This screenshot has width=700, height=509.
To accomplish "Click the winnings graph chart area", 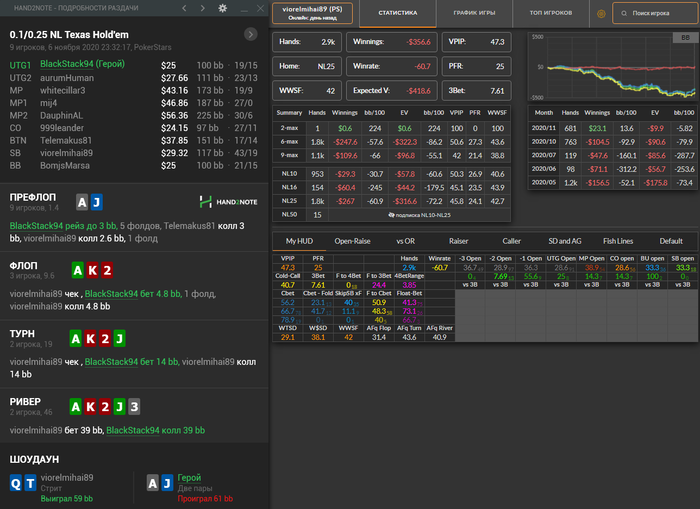I will (612, 67).
